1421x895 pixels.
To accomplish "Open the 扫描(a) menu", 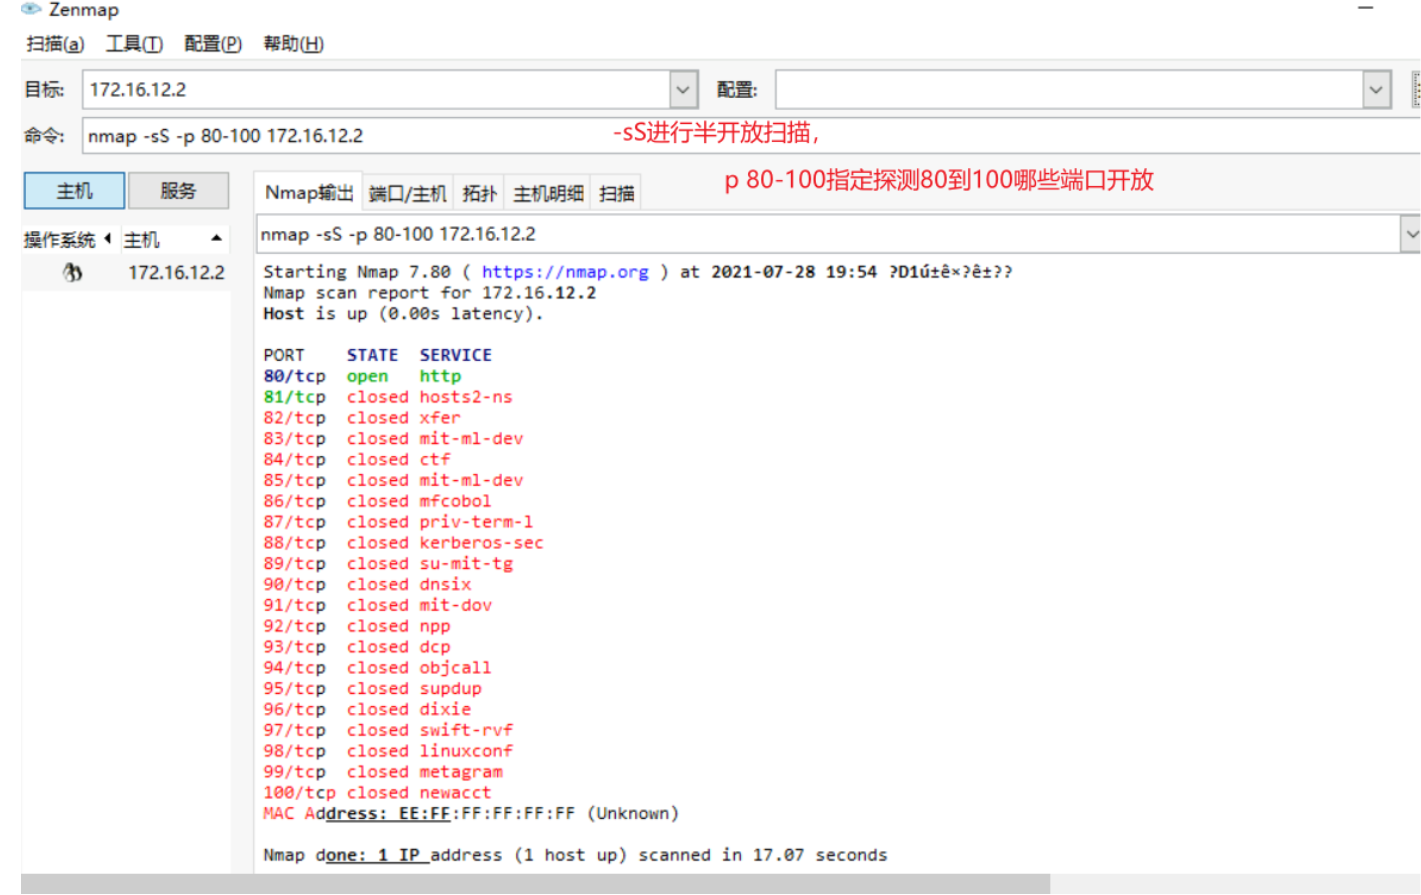I will pyautogui.click(x=55, y=44).
